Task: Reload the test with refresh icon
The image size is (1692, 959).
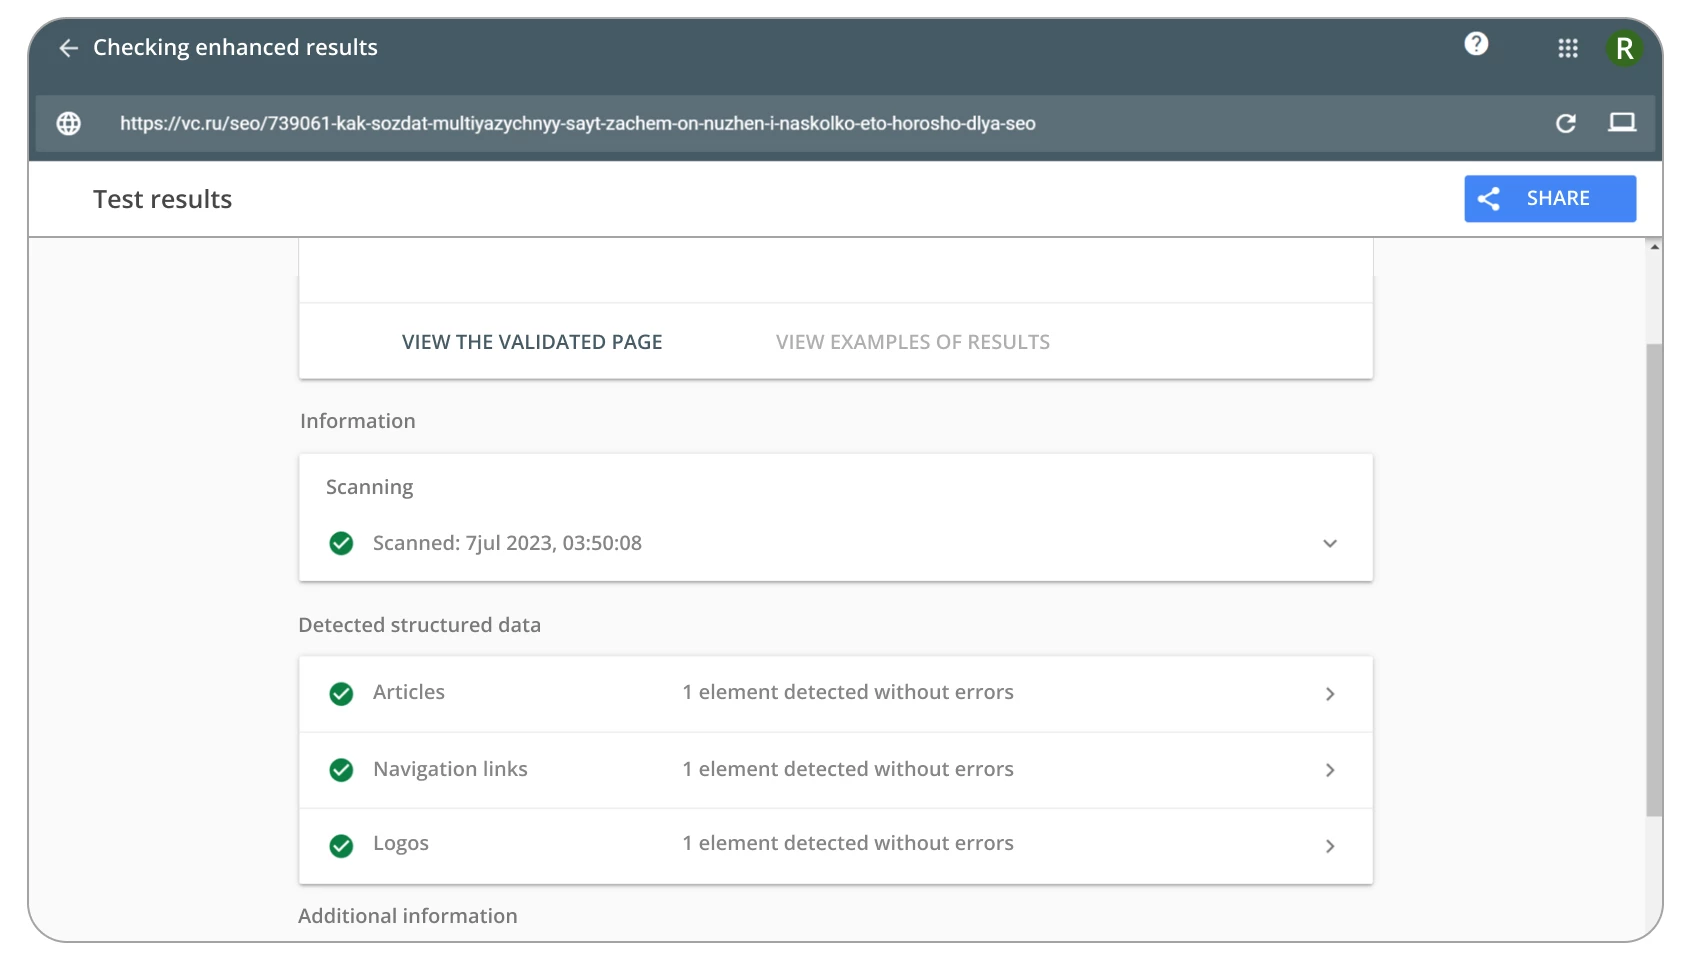Action: [1566, 123]
